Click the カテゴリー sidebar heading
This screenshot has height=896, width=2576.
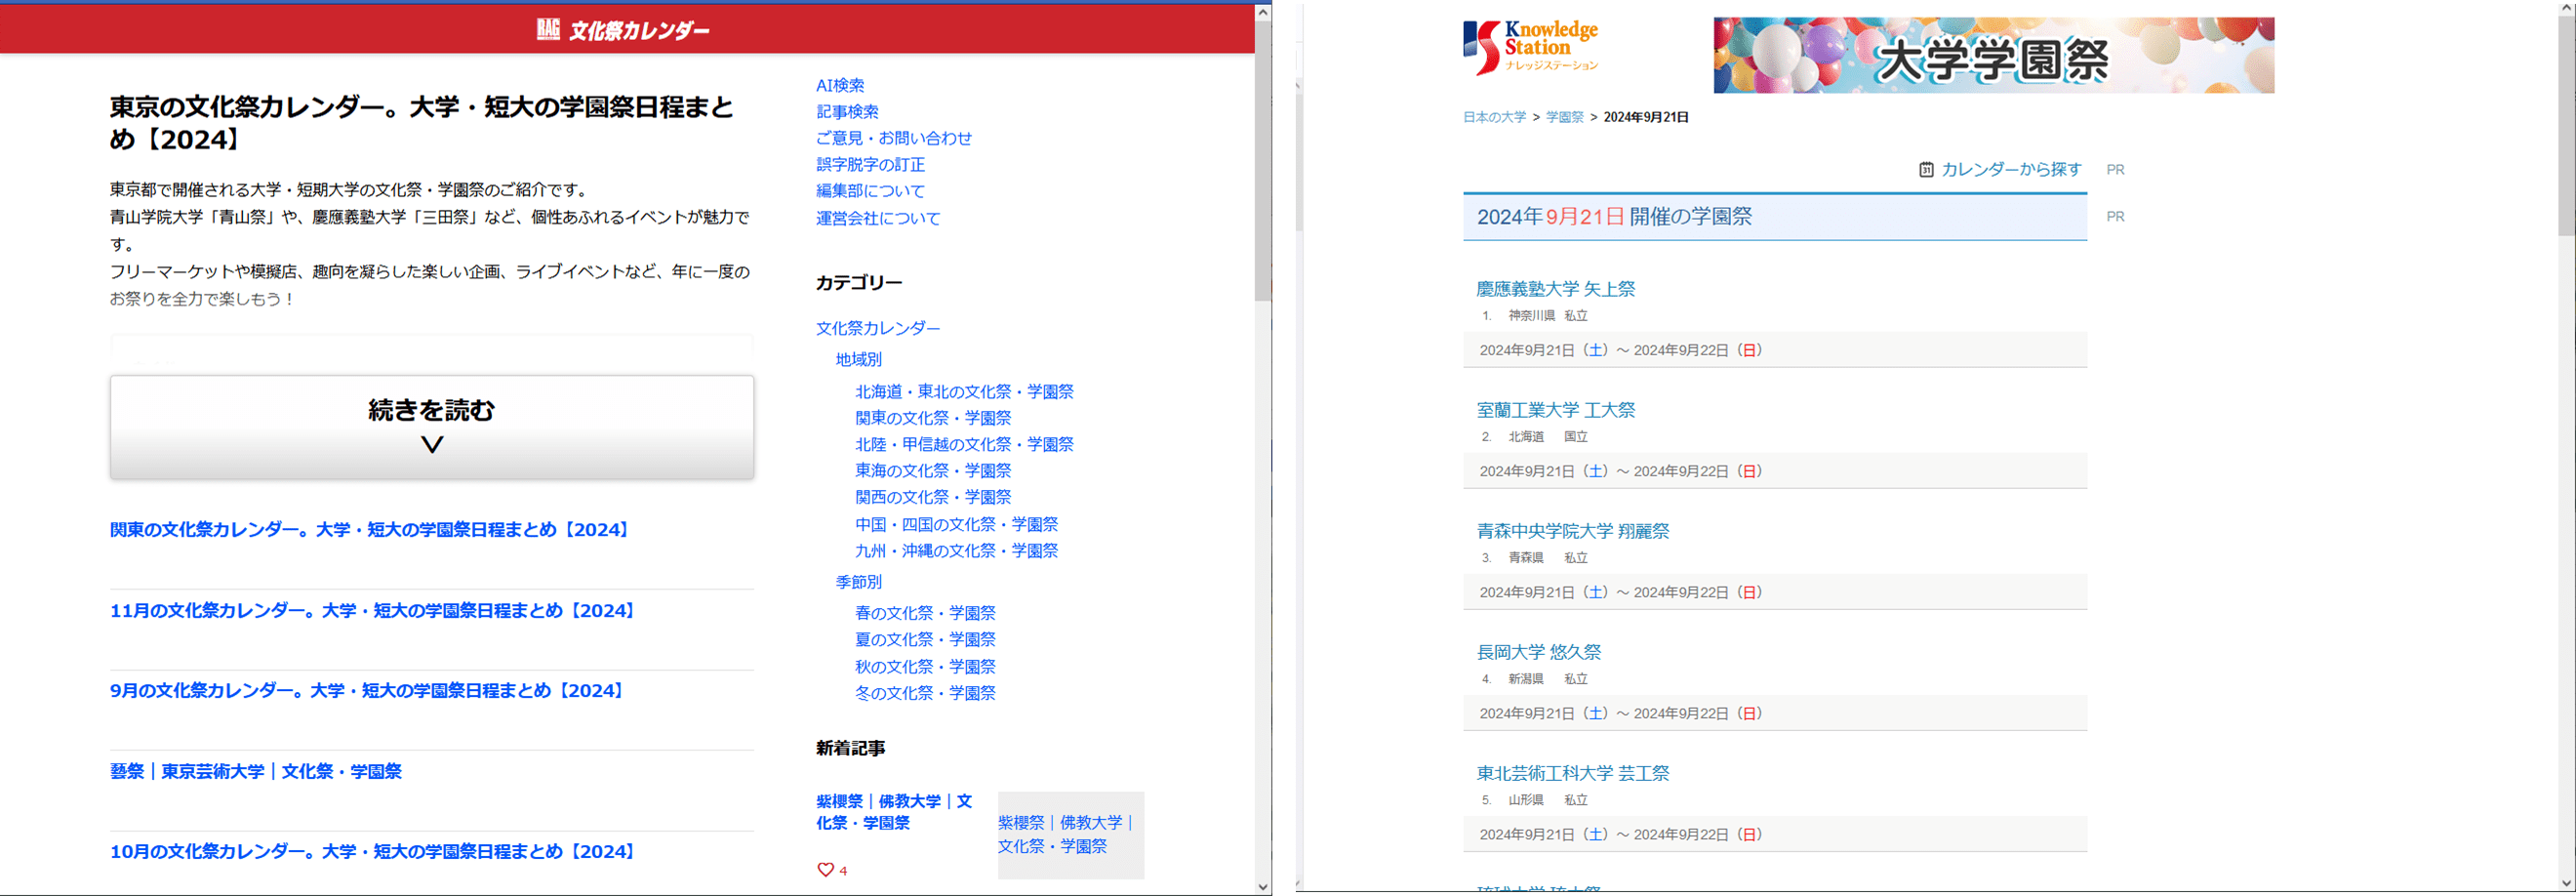[859, 283]
